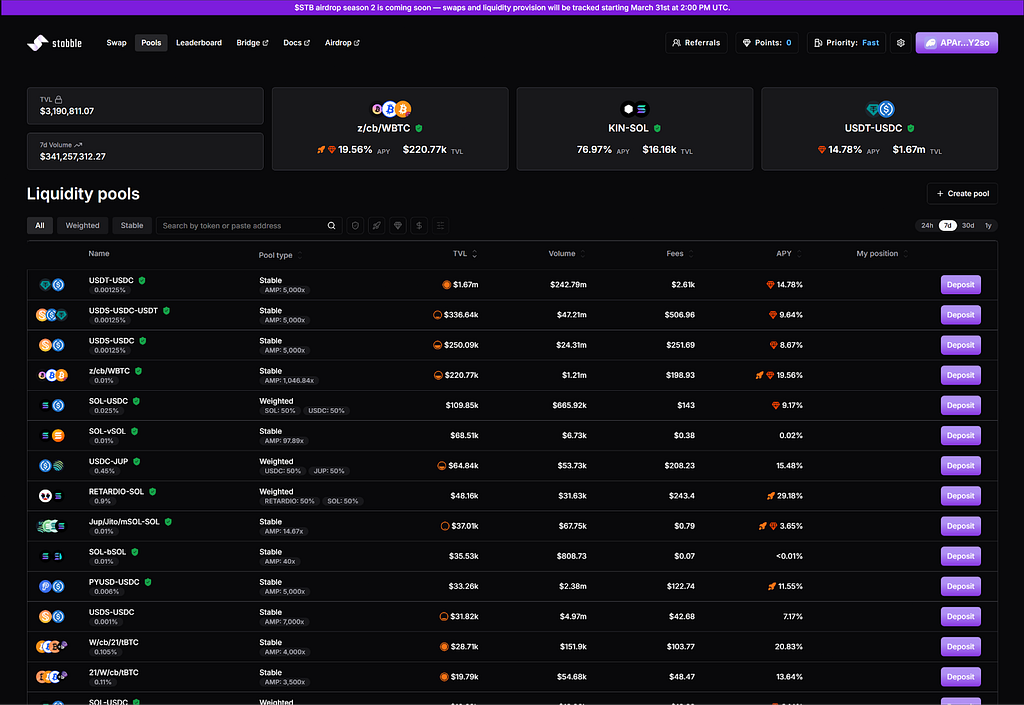Open settings via the gear icon

pyautogui.click(x=901, y=43)
